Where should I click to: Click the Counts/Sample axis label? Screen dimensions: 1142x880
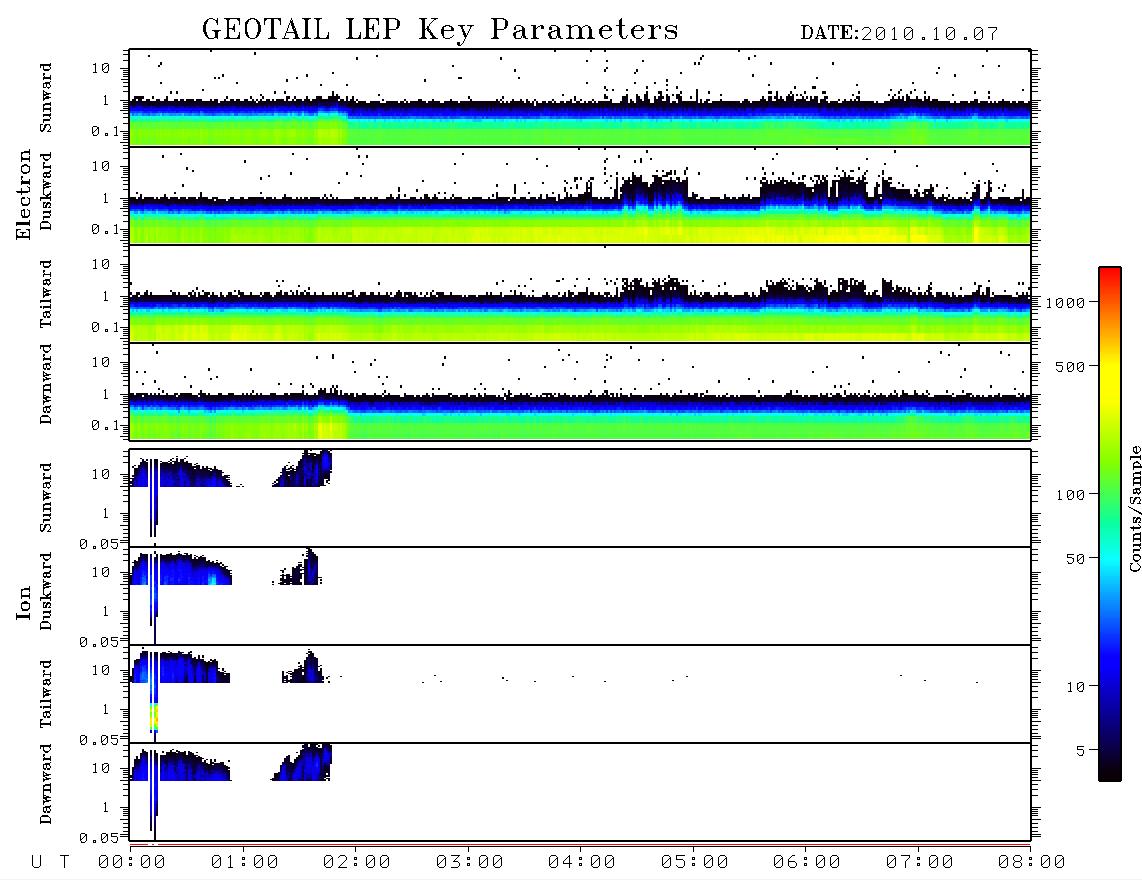tap(1134, 508)
